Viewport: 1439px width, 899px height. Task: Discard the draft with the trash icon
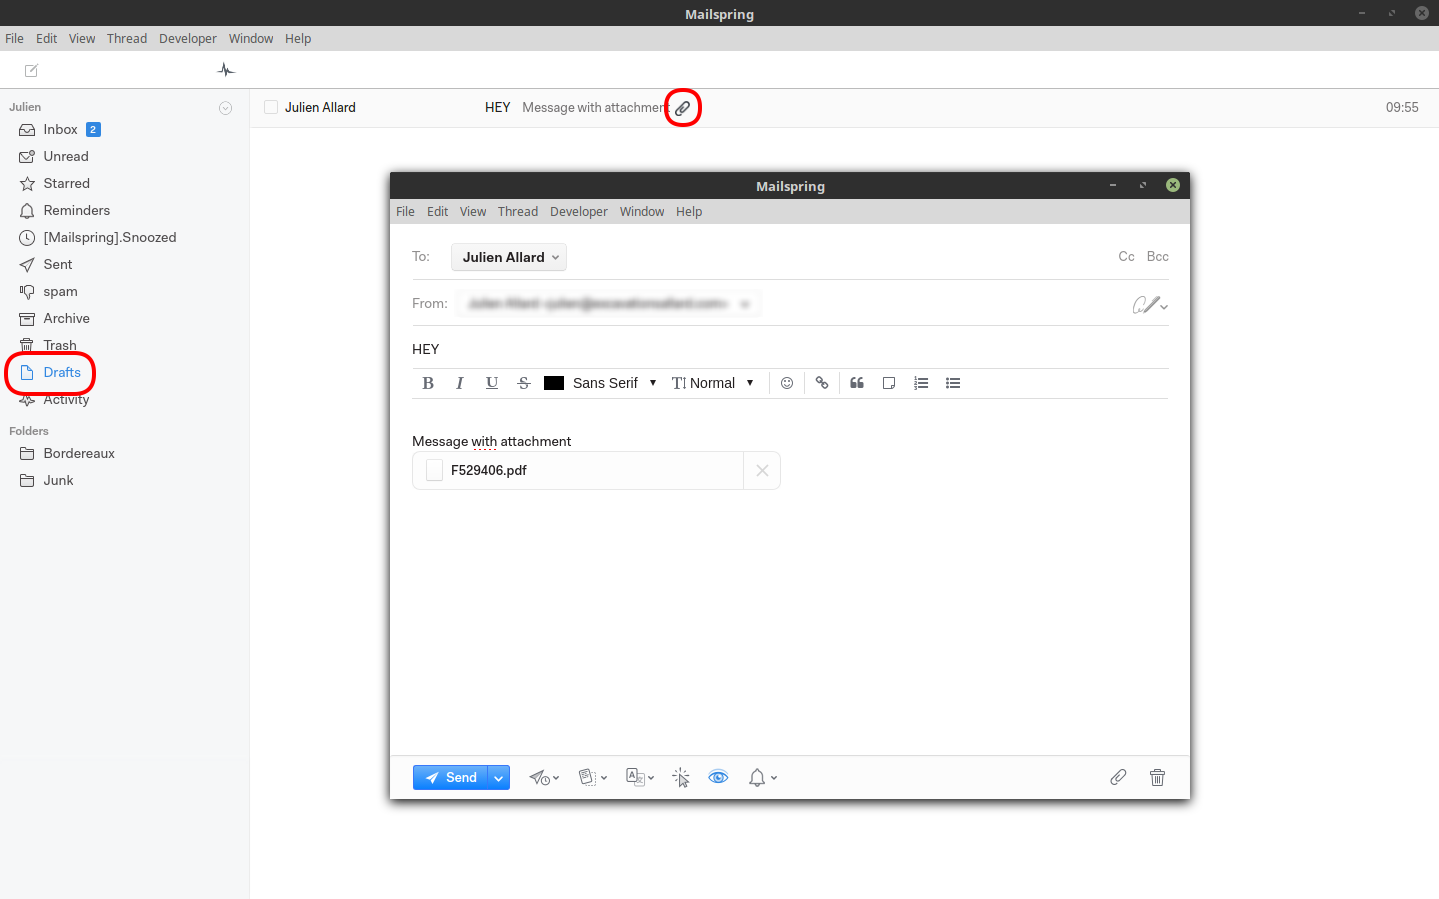point(1157,777)
